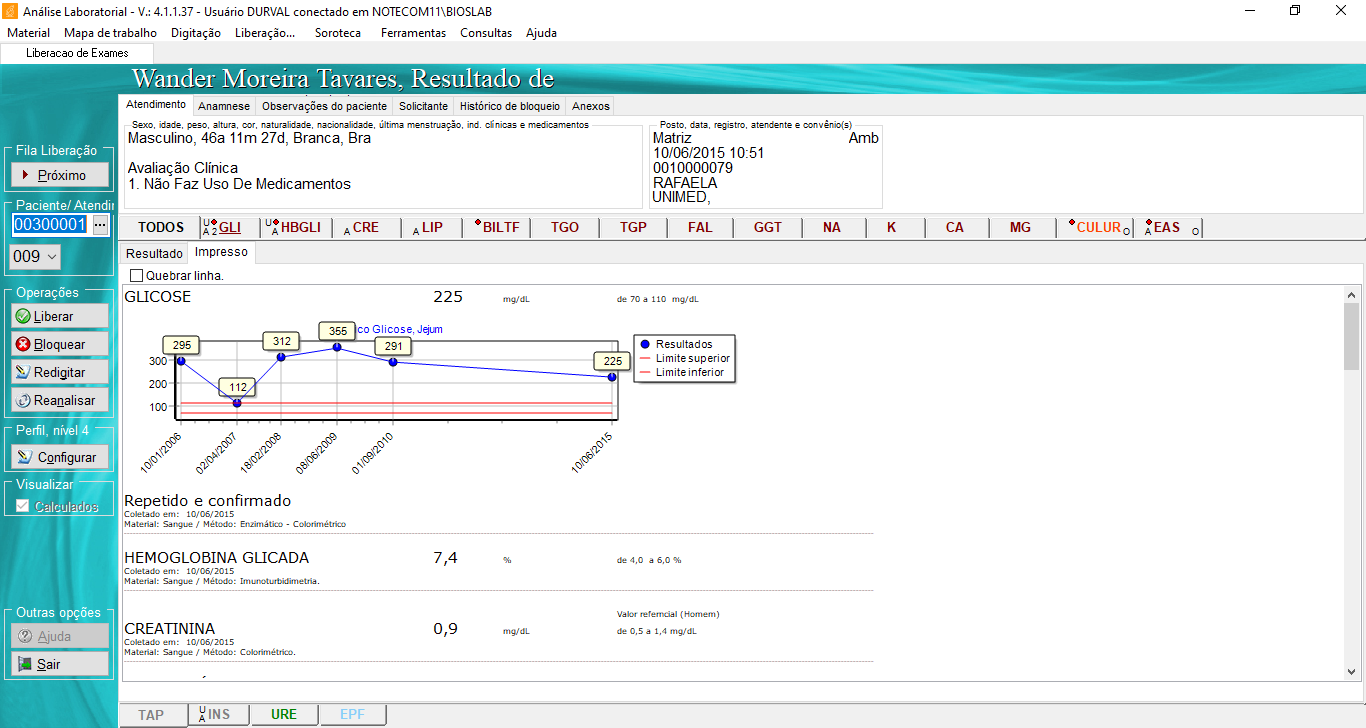
Task: Click the 112 data point label
Action: (237, 388)
